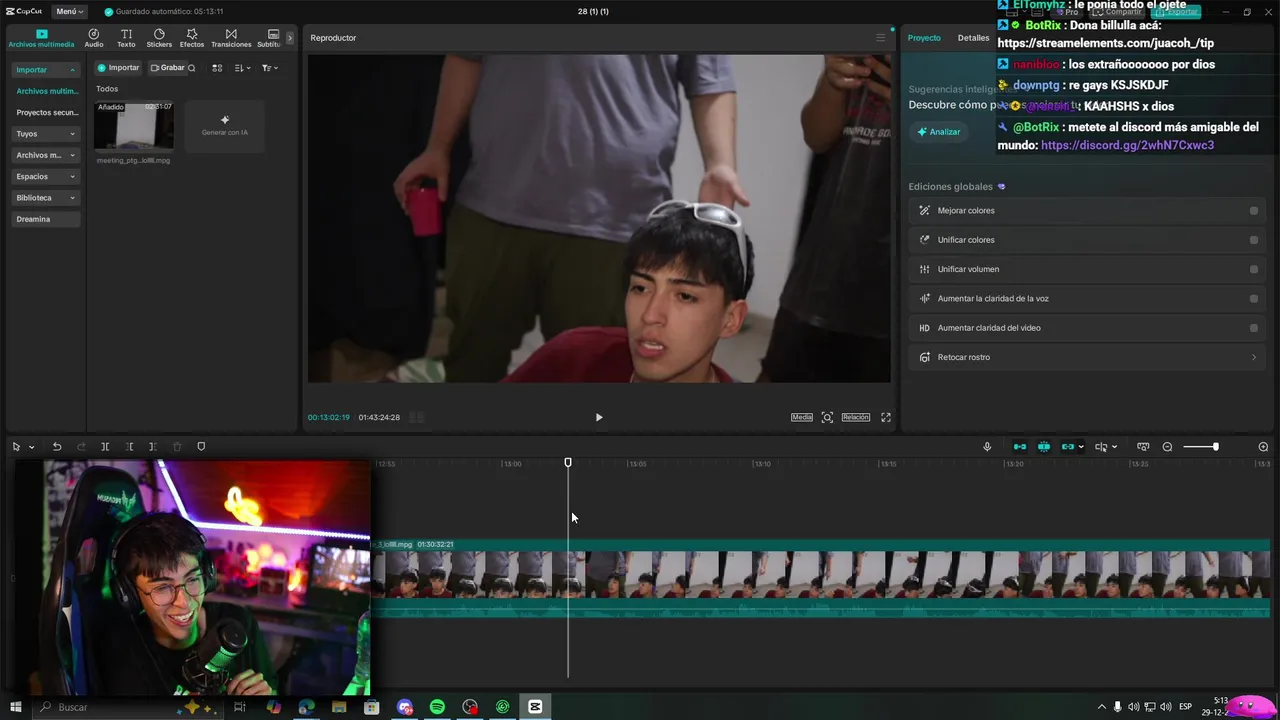Open the Dreamina sidebar item
This screenshot has height=720, width=1280.
click(45, 219)
